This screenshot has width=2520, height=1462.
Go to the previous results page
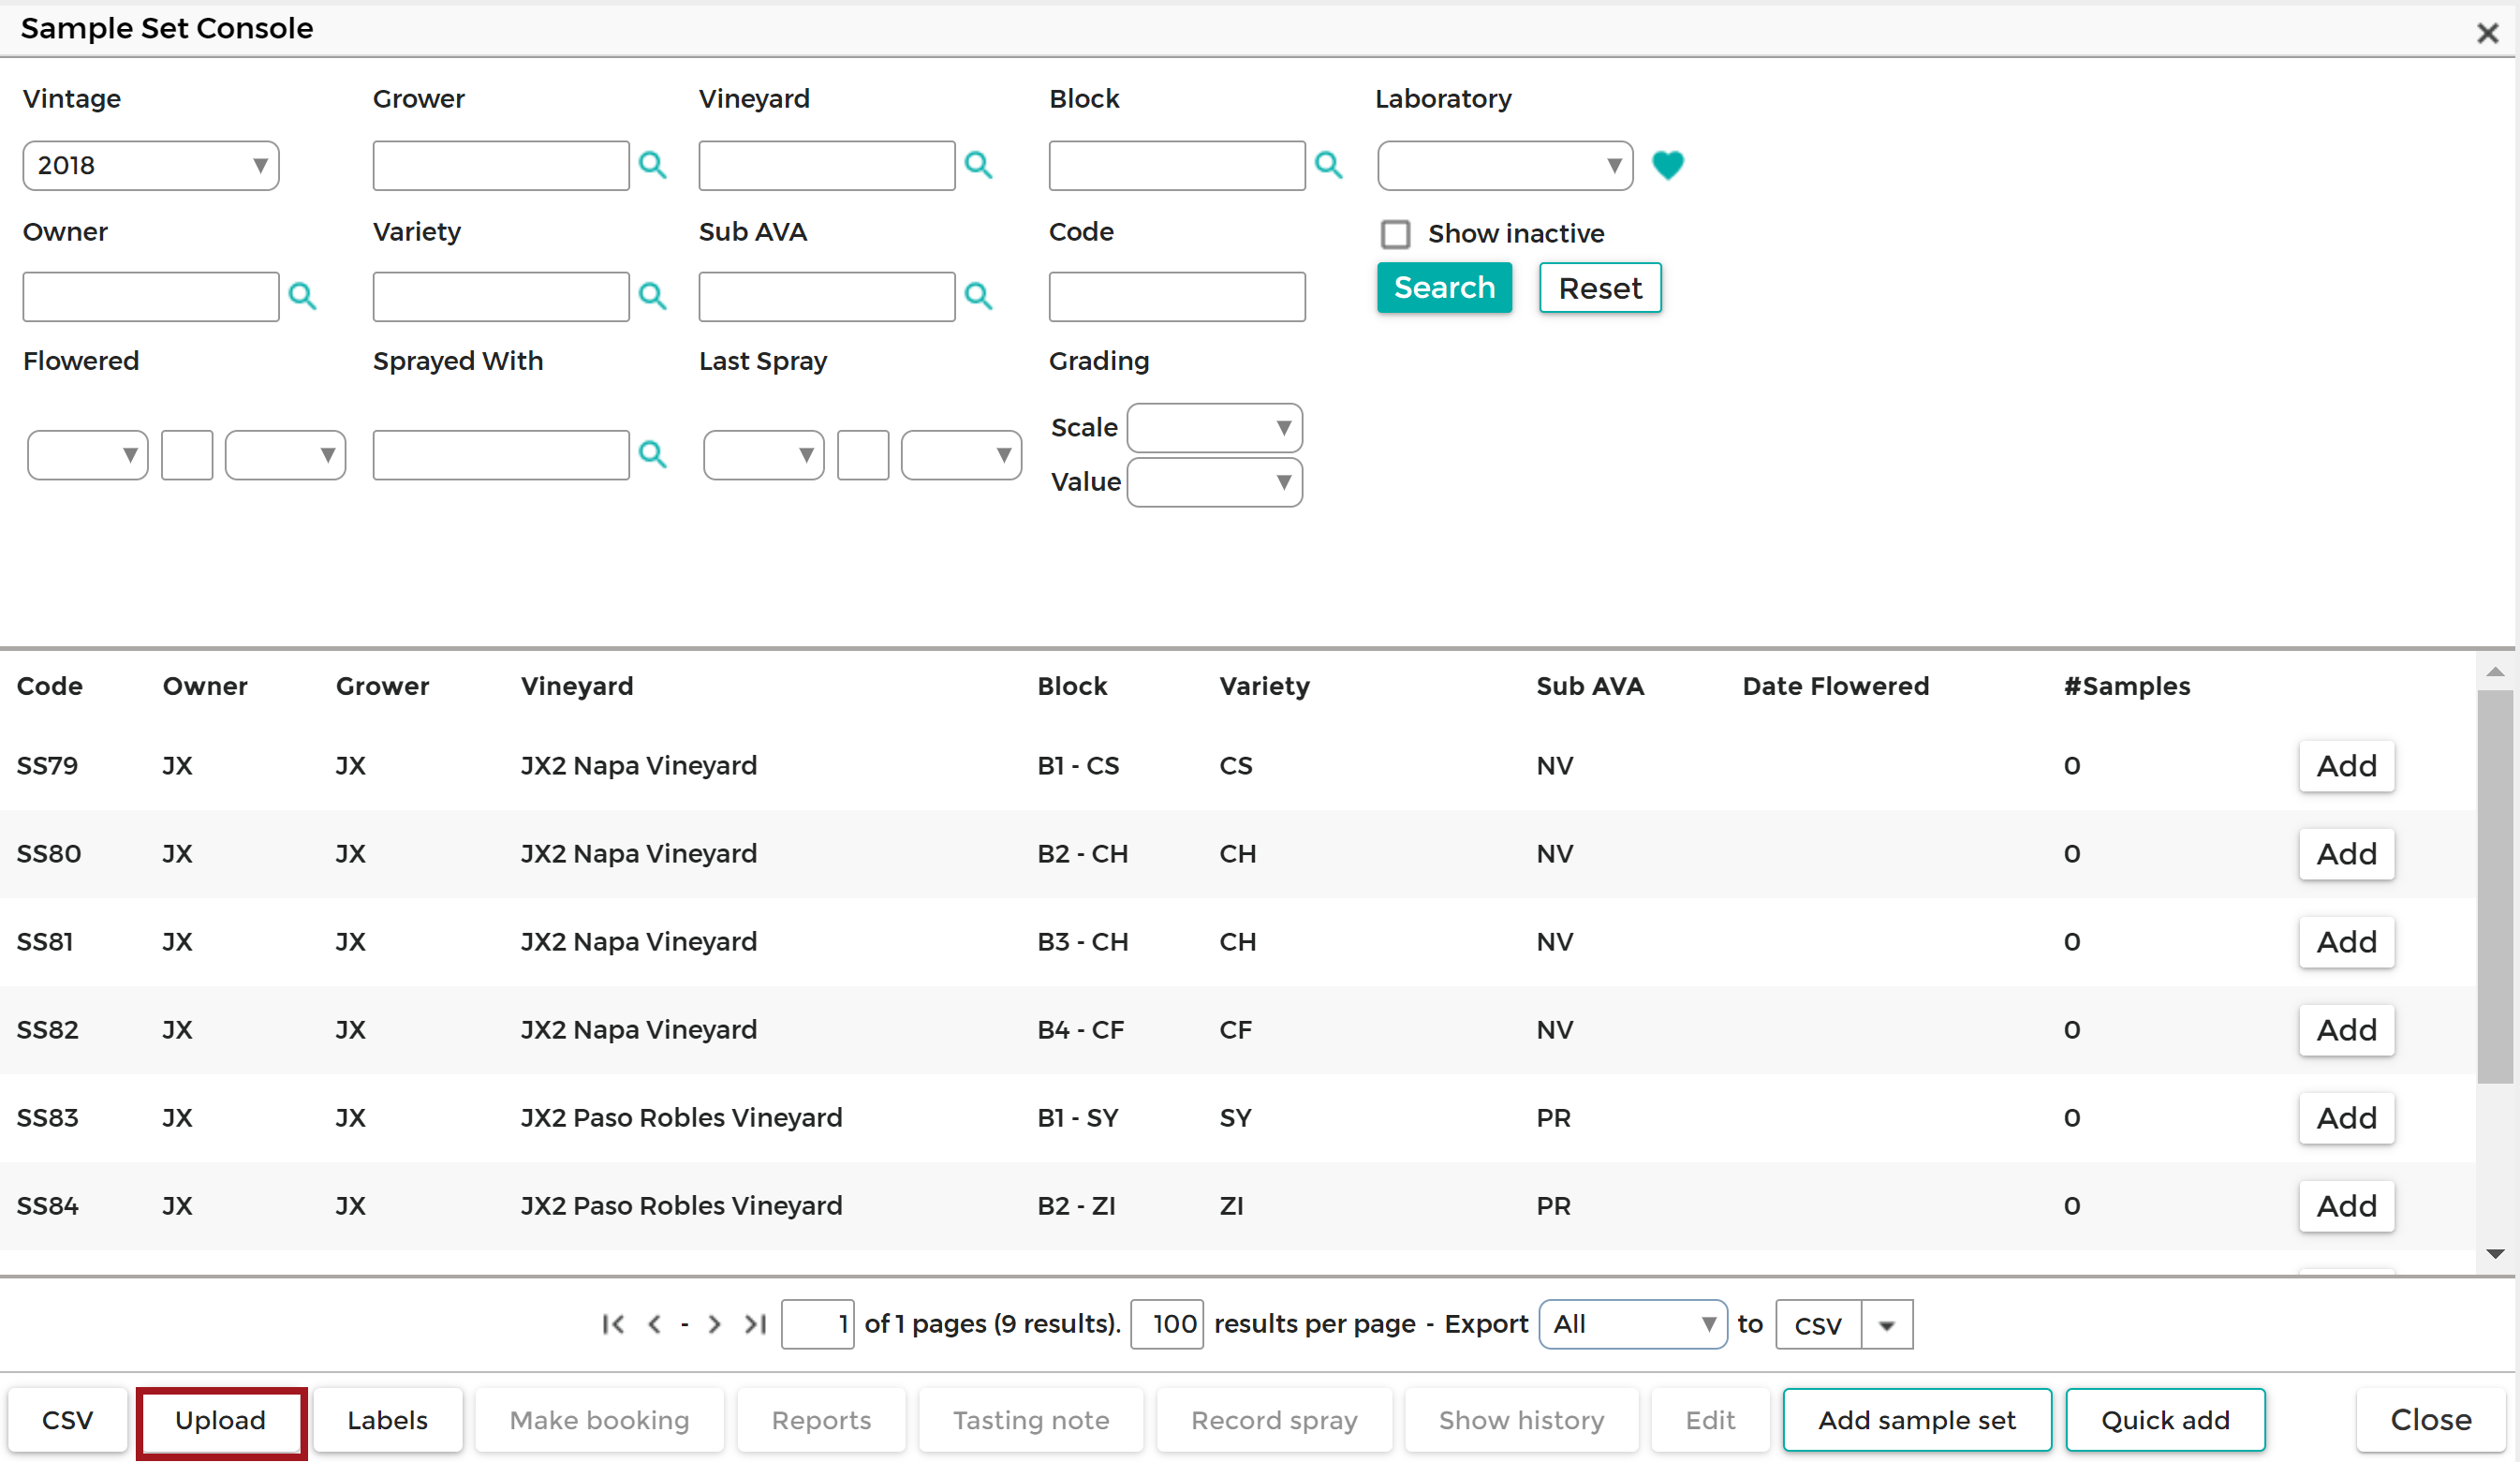pyautogui.click(x=654, y=1324)
